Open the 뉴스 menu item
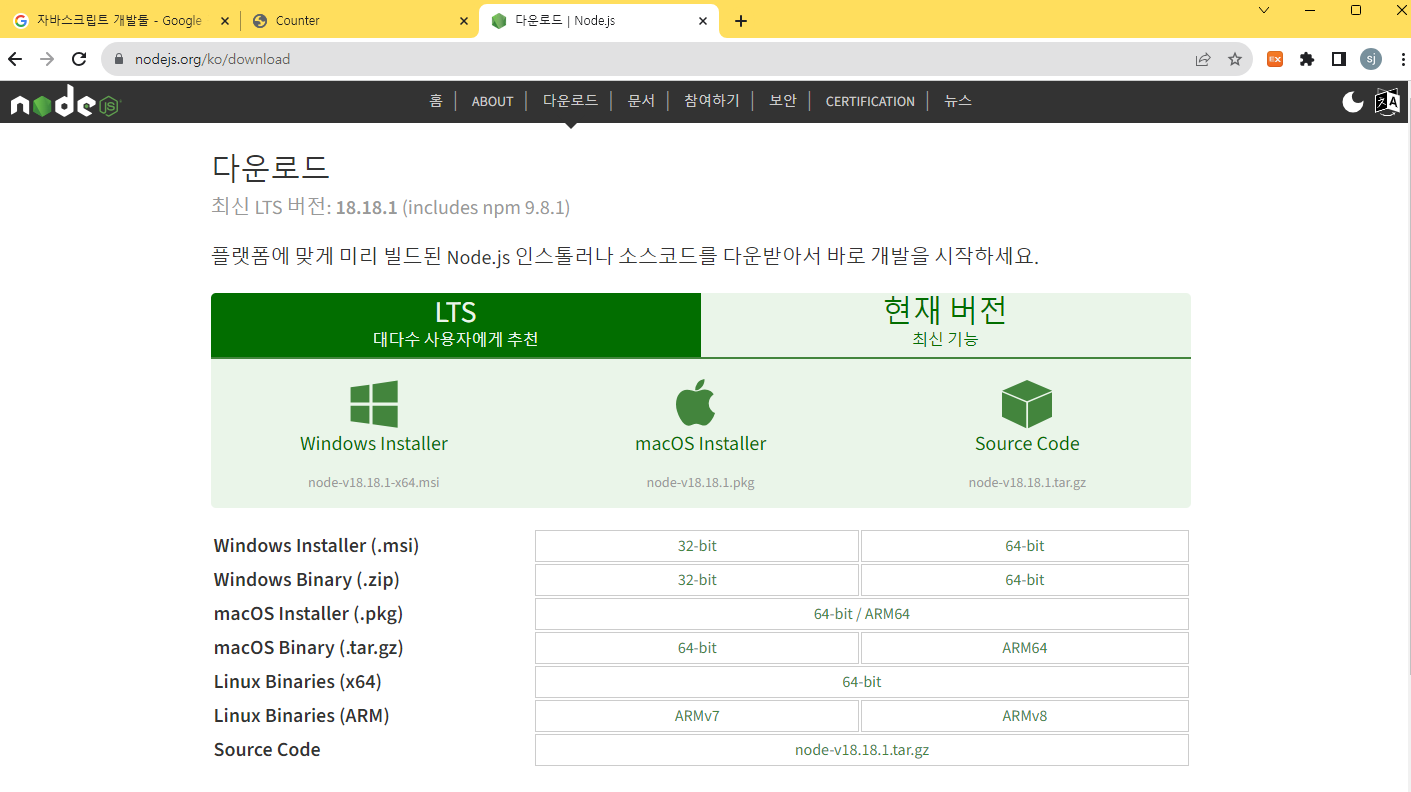 (958, 101)
